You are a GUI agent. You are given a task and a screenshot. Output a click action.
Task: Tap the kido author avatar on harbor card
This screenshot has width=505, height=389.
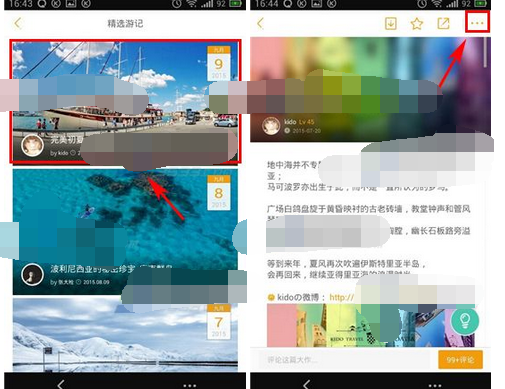32,145
